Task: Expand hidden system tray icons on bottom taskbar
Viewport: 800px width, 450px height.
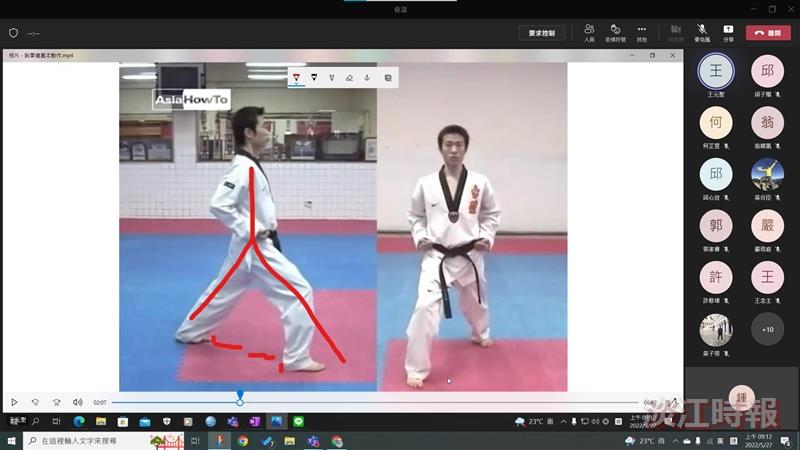Action: pyautogui.click(x=675, y=441)
